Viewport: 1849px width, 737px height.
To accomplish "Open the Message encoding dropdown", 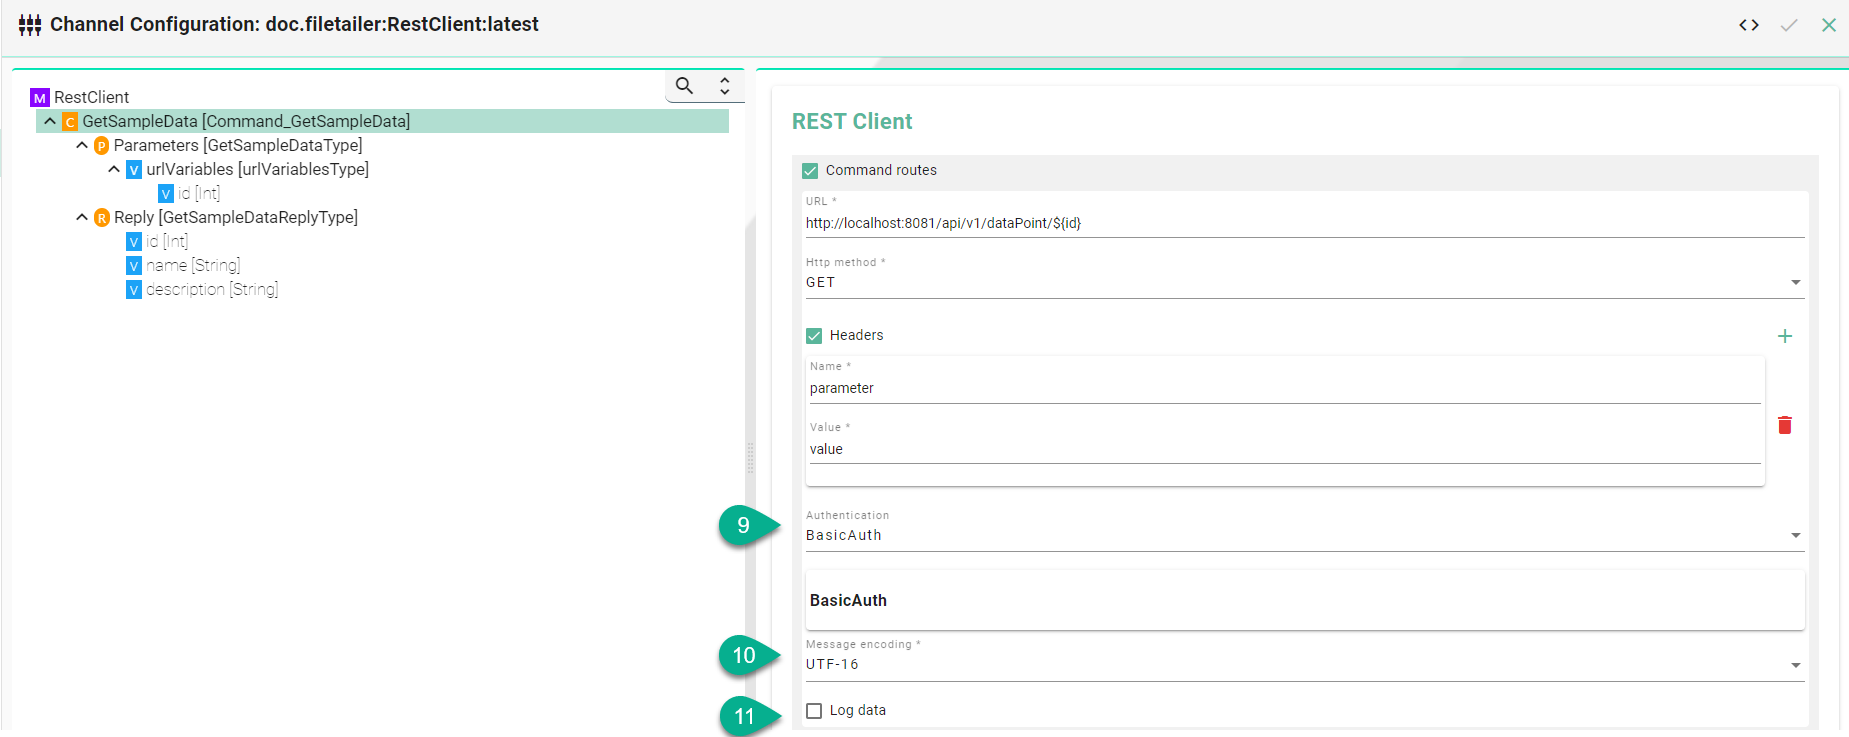I will [x=1300, y=665].
